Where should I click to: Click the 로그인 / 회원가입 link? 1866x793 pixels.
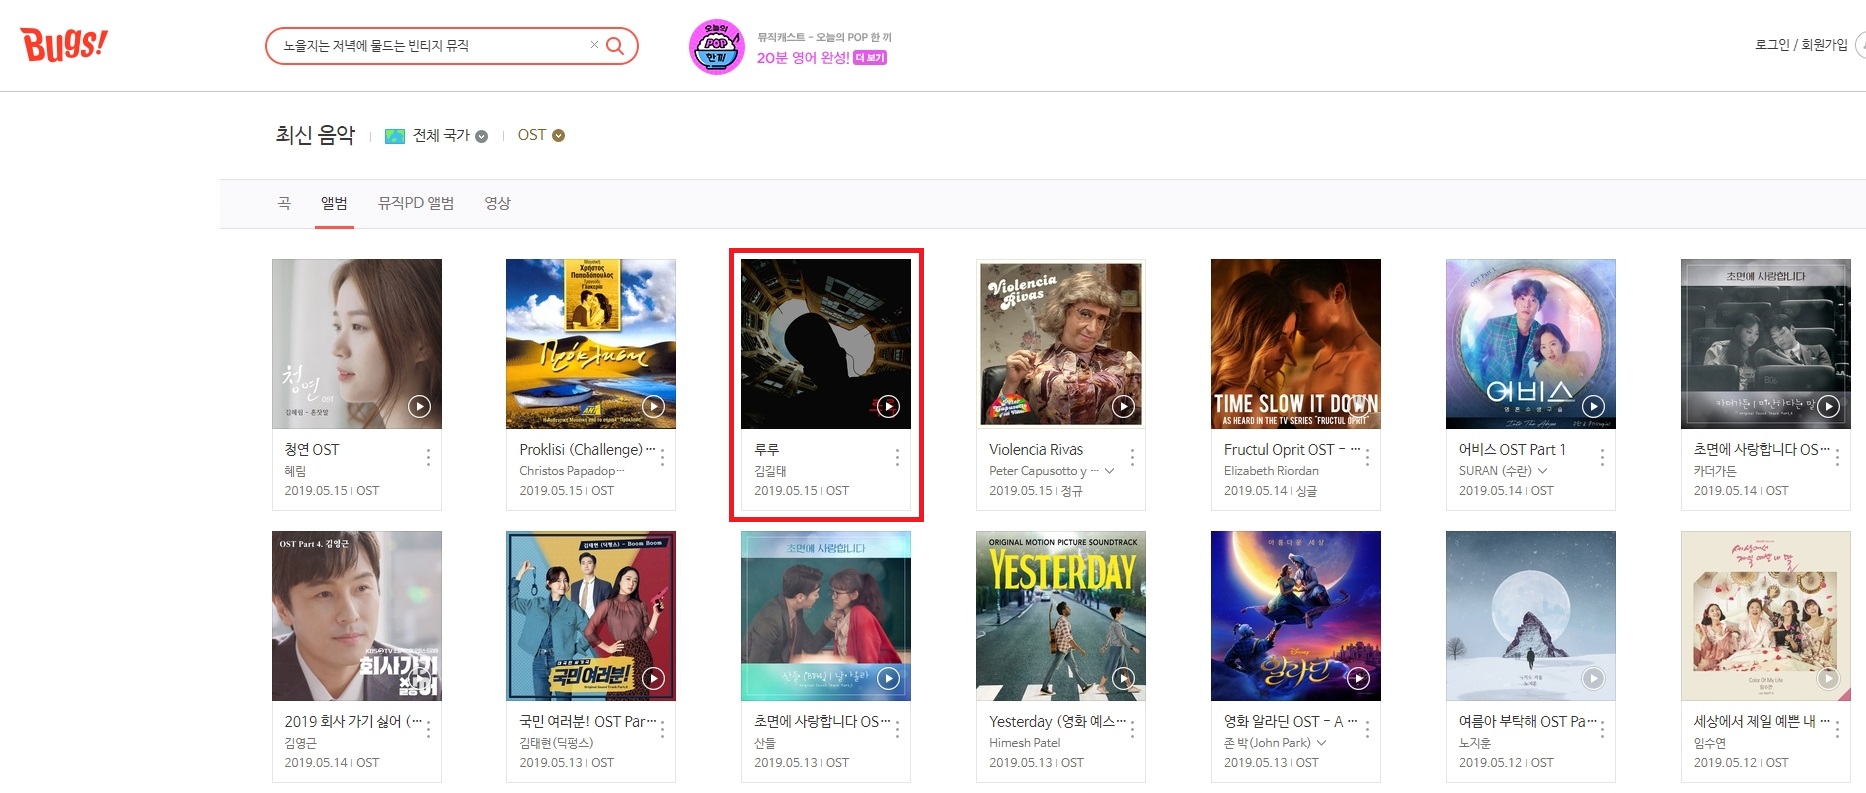1801,45
